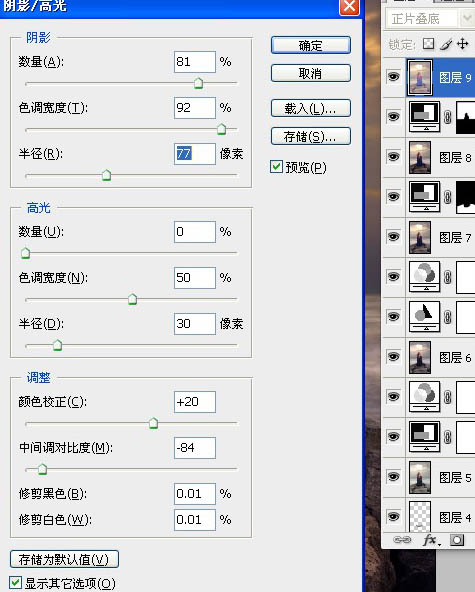Toggle lock image pixels brush icon

446,44
